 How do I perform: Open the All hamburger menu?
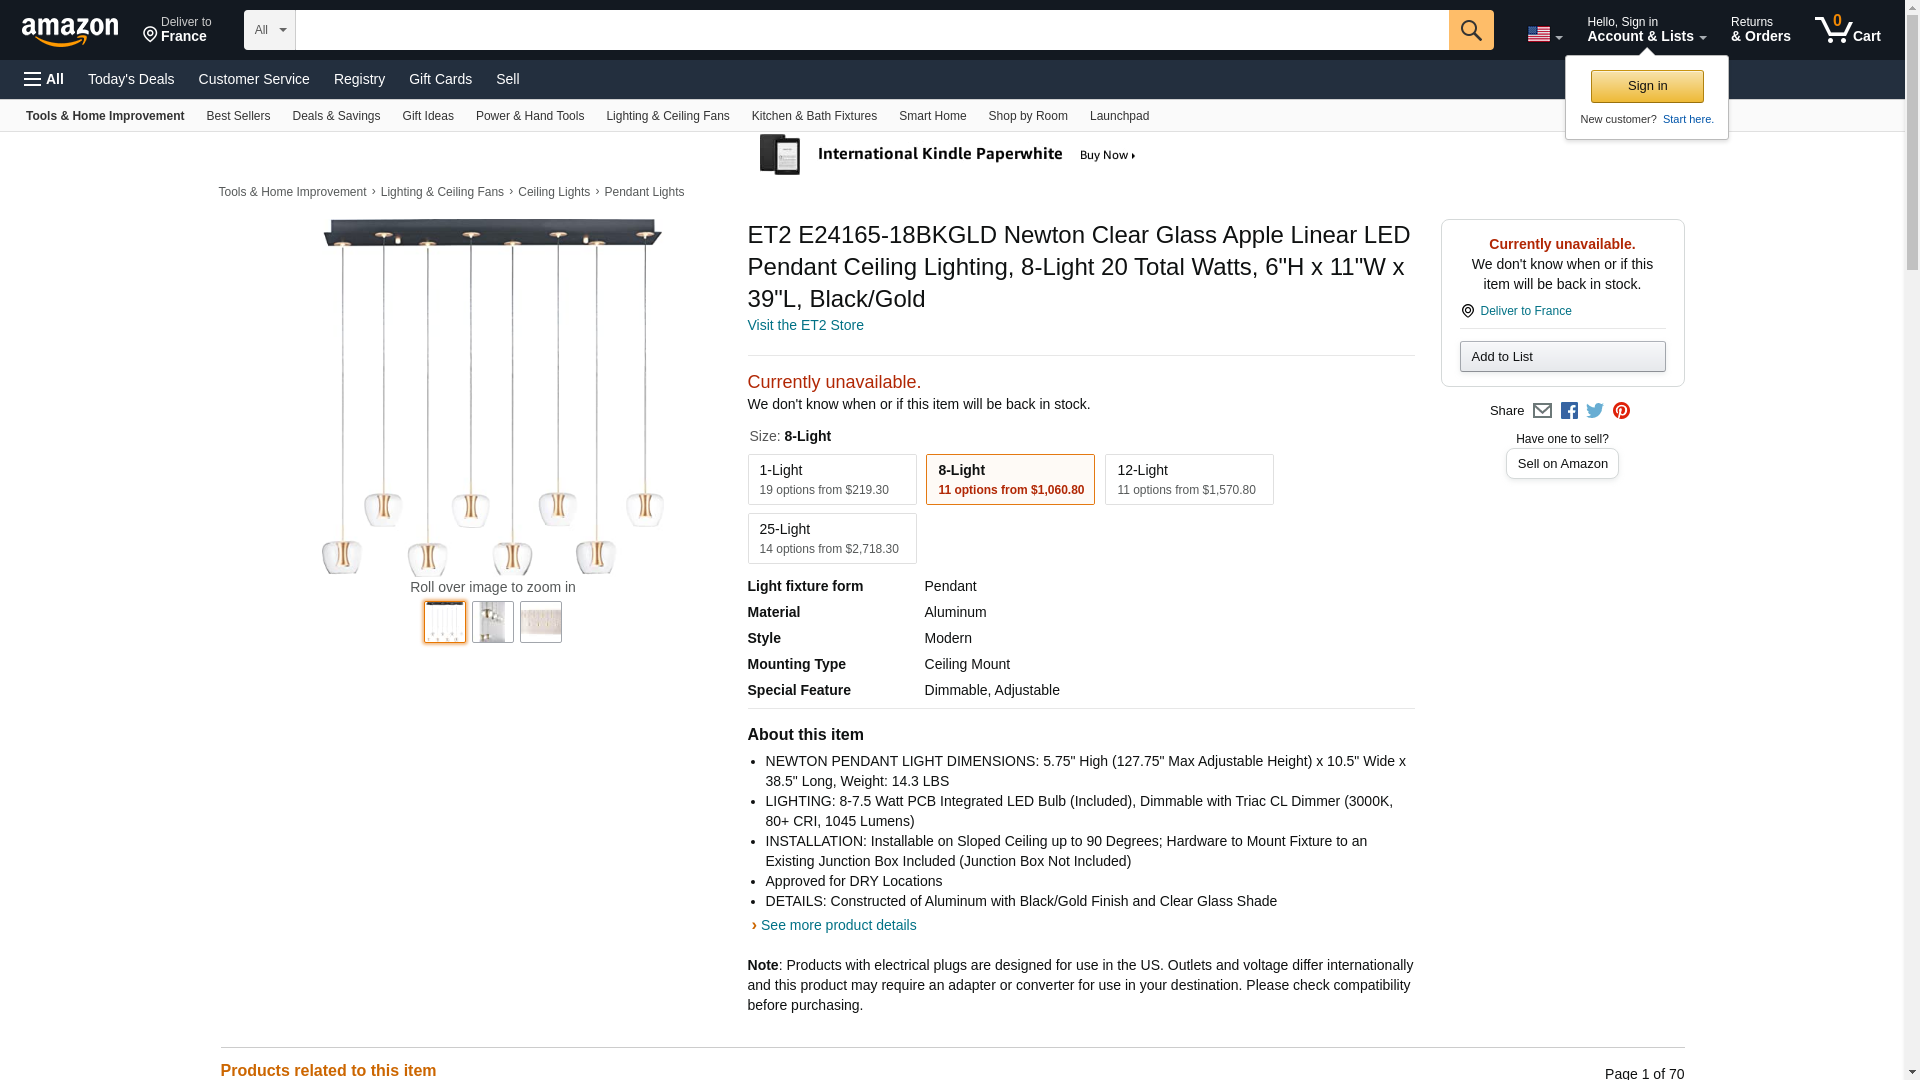44,79
